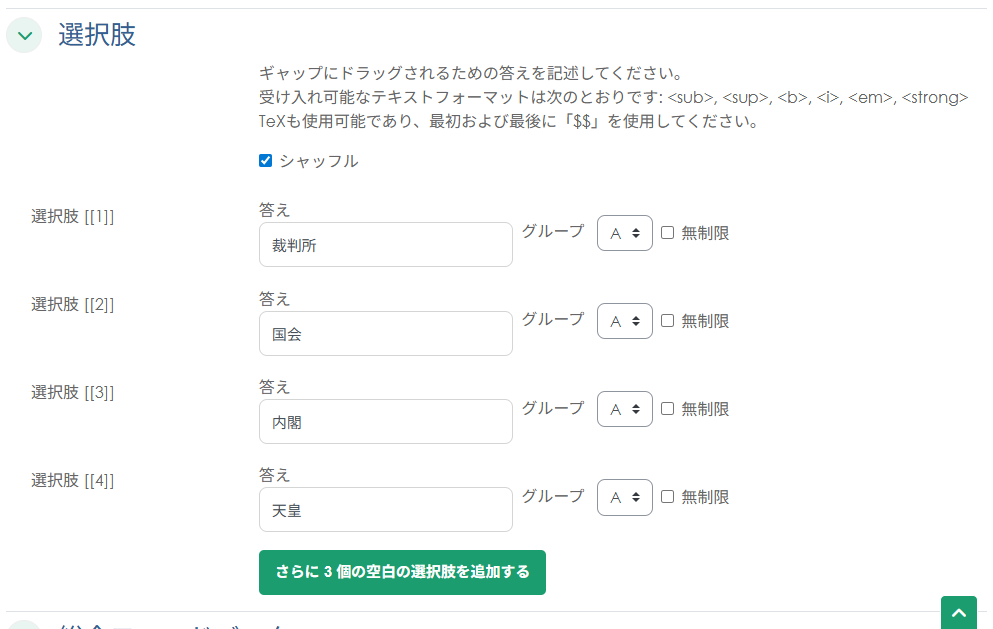Click the green arrow icon at bottom right
Screen dimensions: 993x629
(x=958, y=612)
